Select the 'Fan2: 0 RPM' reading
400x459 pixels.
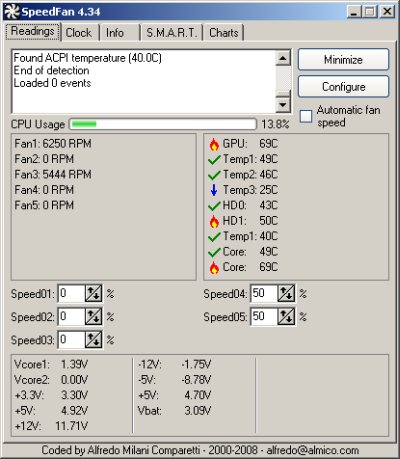click(44, 159)
